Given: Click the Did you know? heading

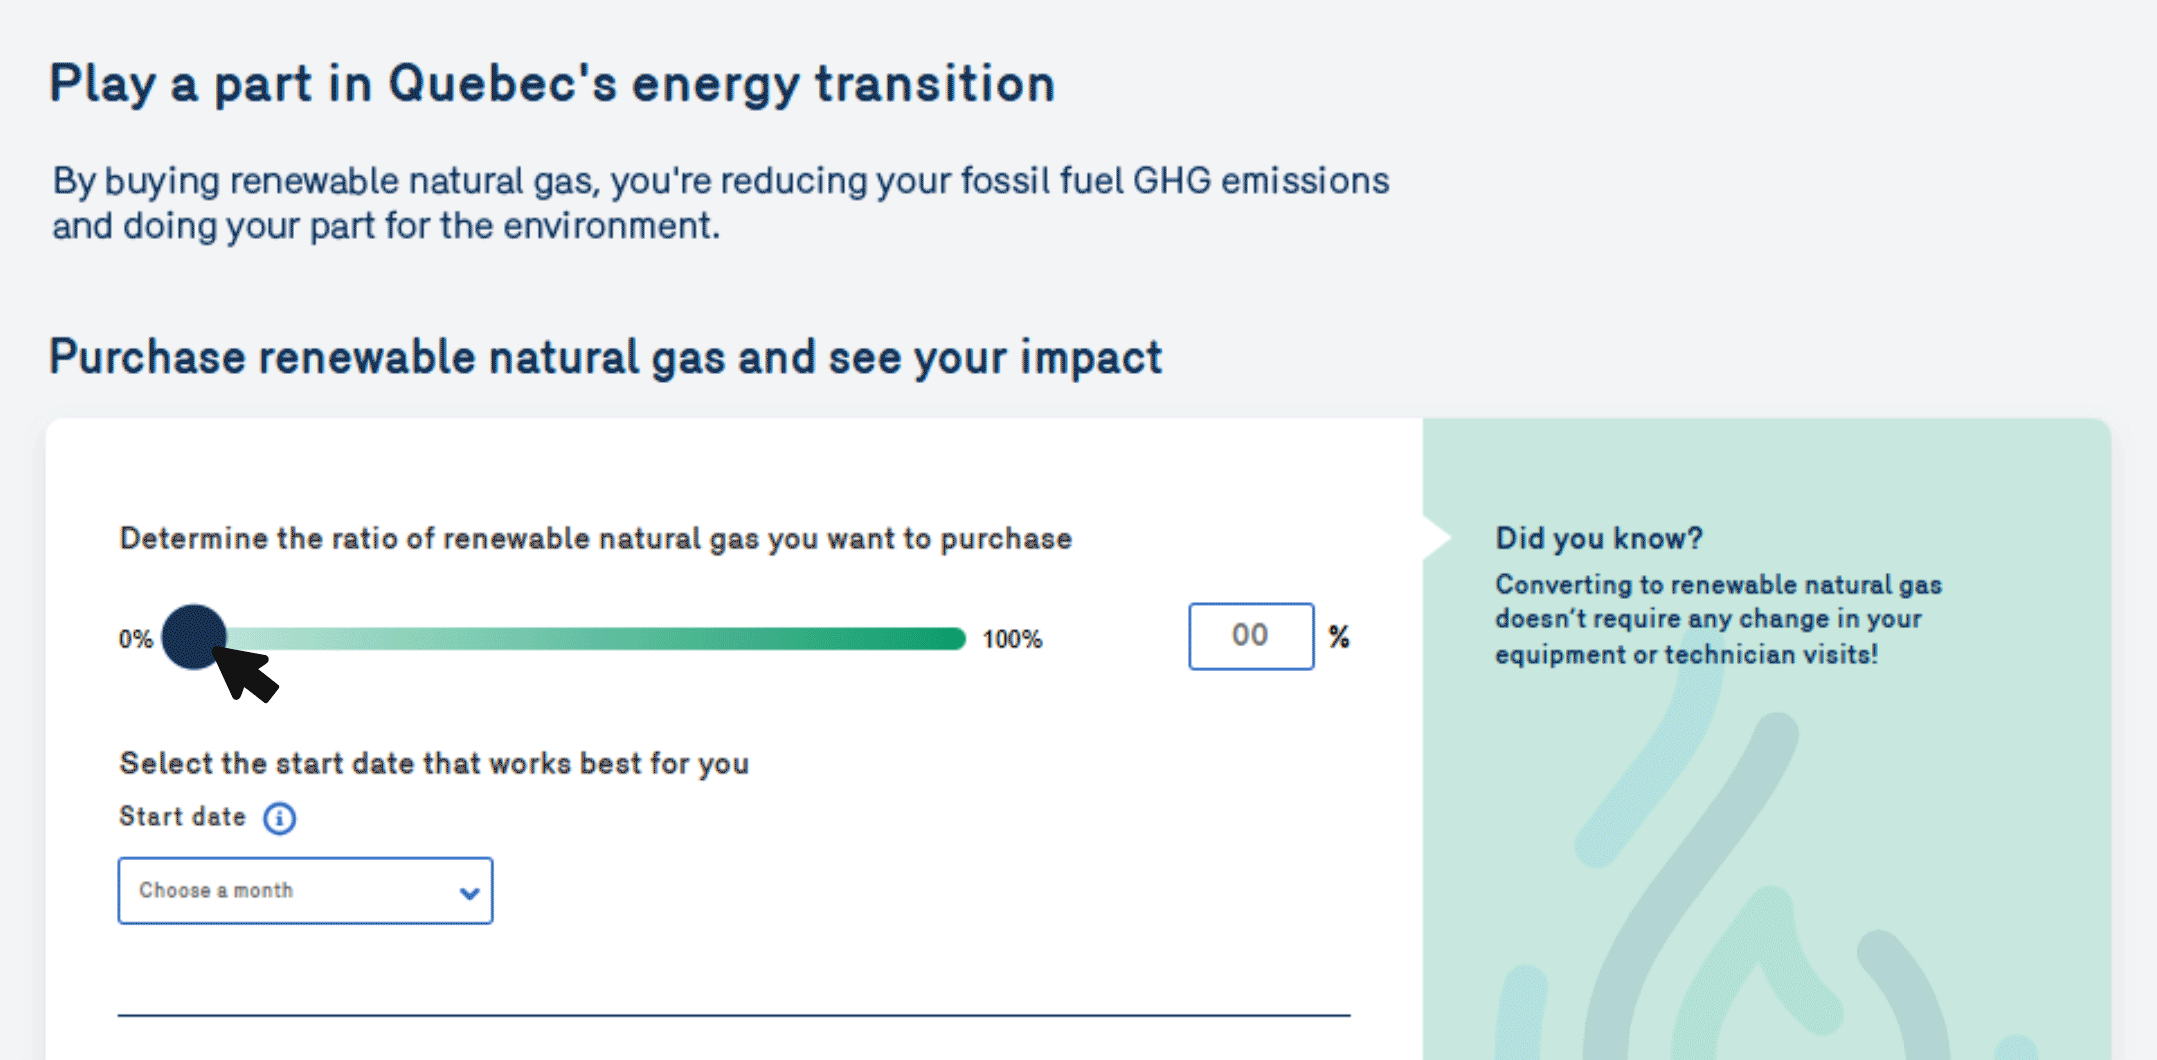Looking at the screenshot, I should (1598, 538).
